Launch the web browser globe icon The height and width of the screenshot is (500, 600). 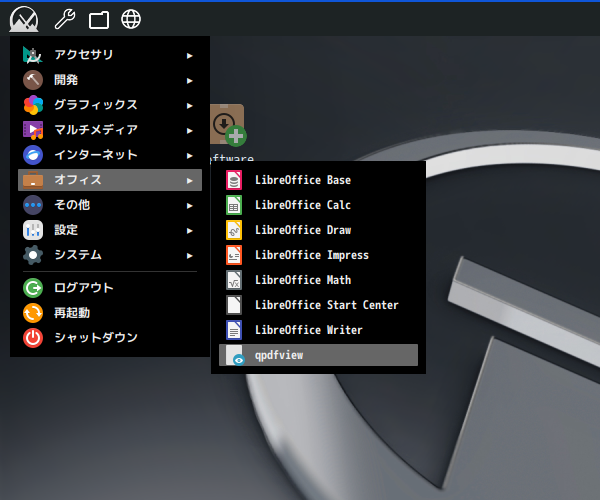[130, 19]
